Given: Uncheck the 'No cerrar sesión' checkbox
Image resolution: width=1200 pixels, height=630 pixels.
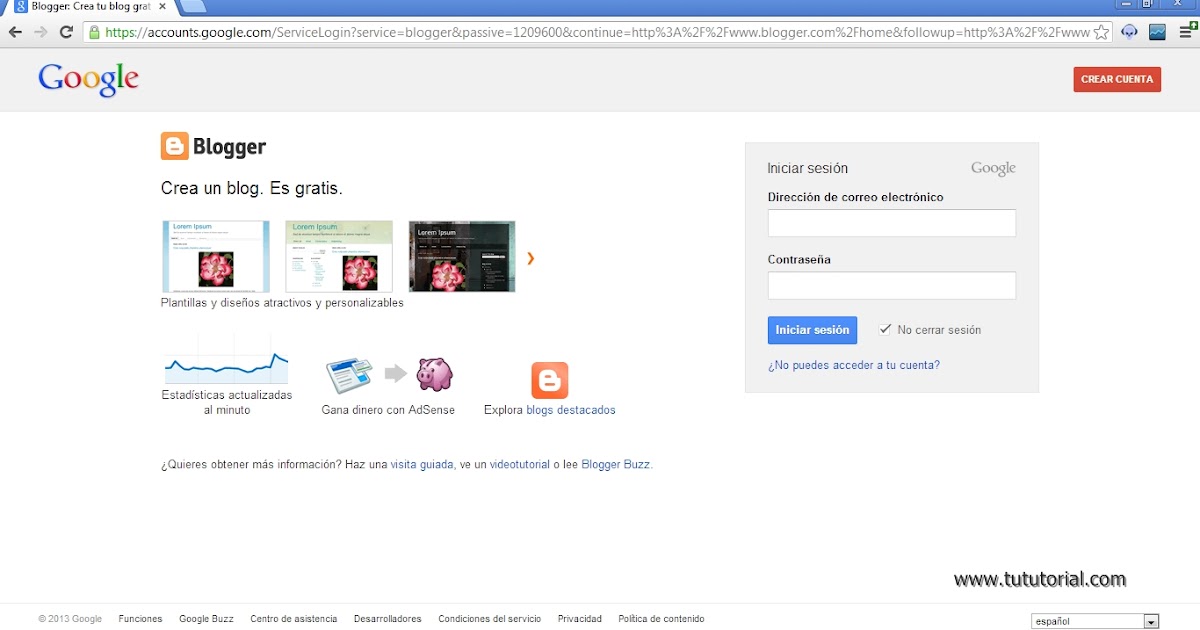Looking at the screenshot, I should pyautogui.click(x=885, y=328).
